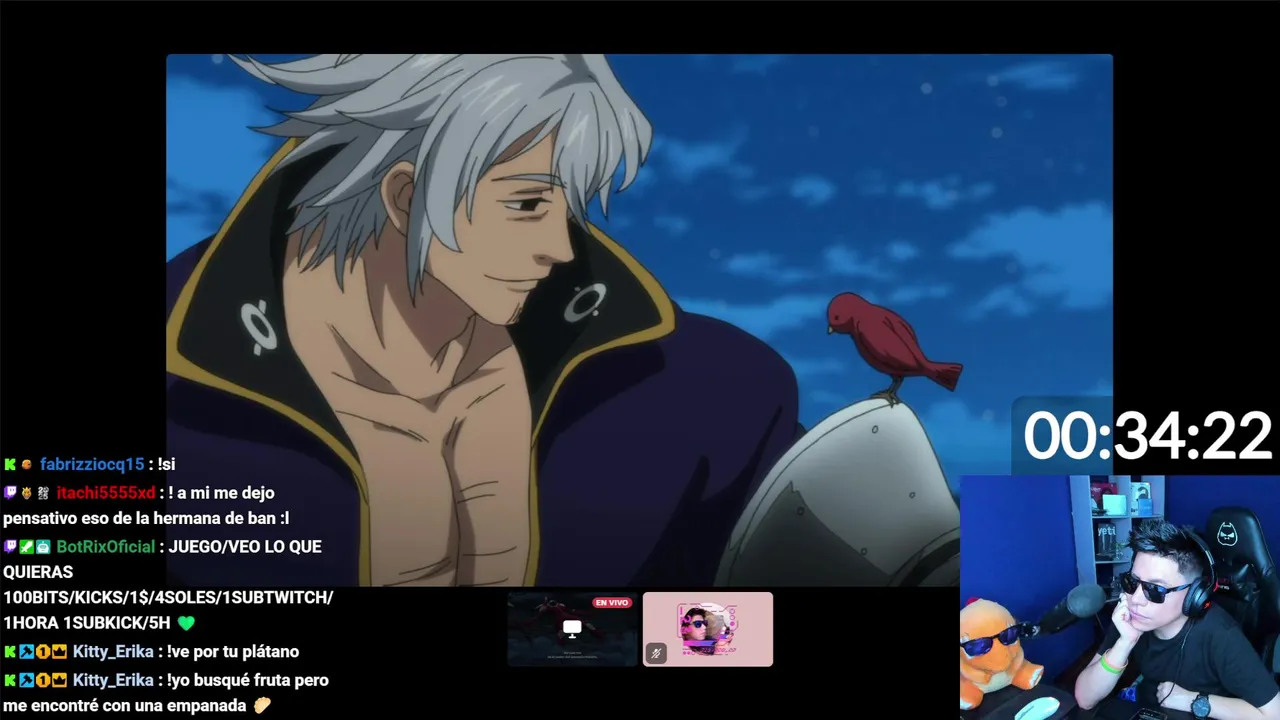Image resolution: width=1280 pixels, height=720 pixels.
Task: Click the robot bot badge beside BotRixOficial
Action: (x=43, y=546)
